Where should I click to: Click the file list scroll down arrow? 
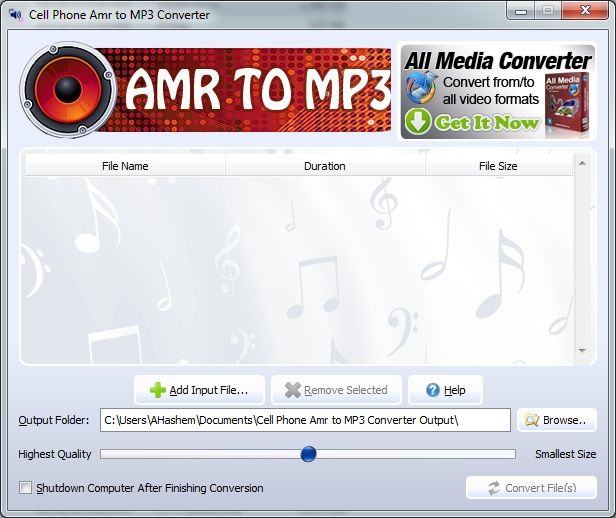[x=583, y=350]
